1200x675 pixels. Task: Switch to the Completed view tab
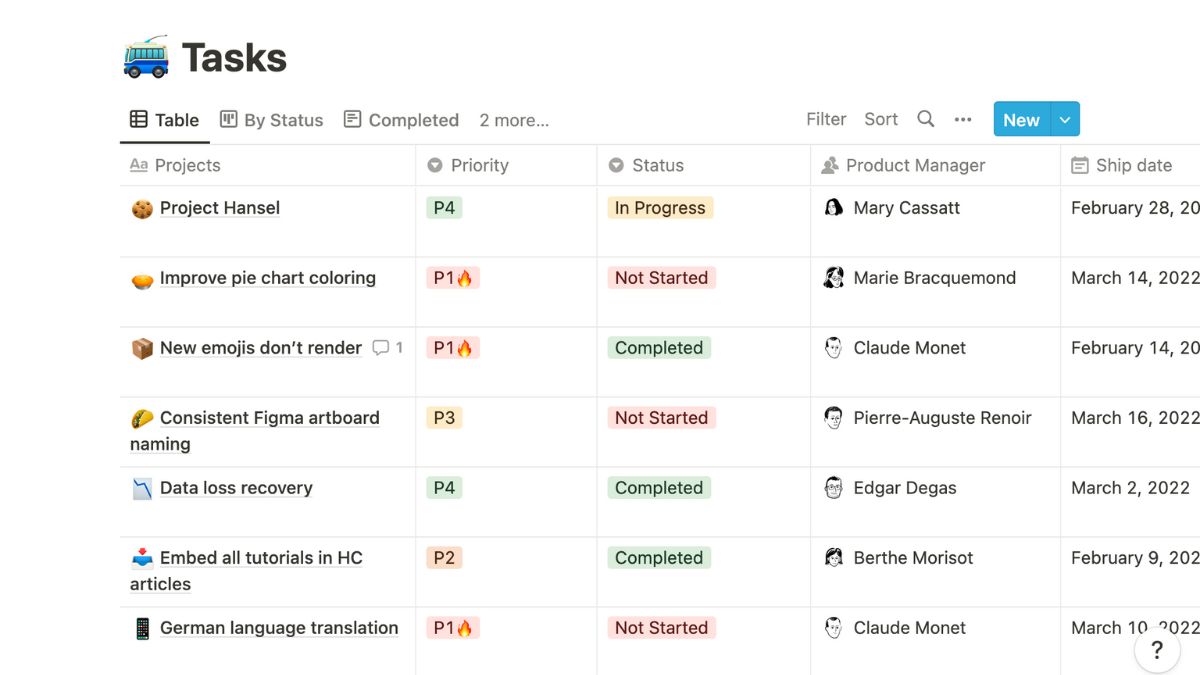[401, 120]
